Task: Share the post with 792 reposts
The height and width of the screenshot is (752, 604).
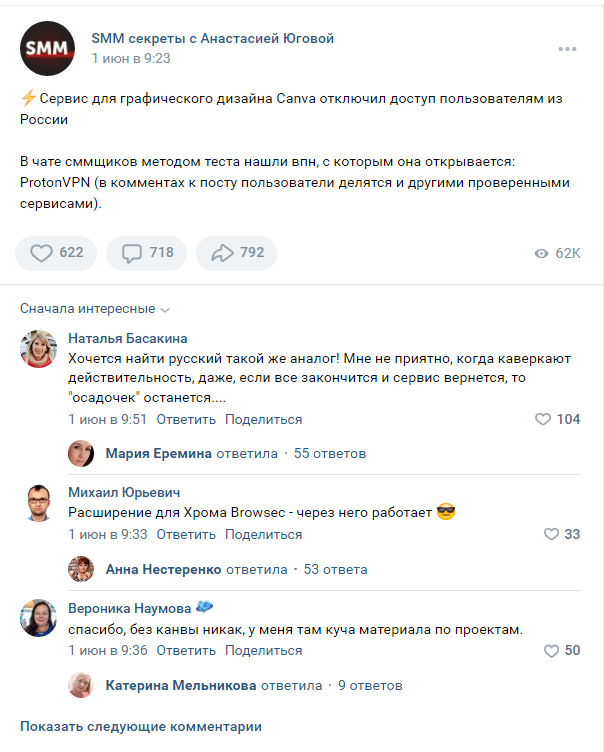Action: (x=237, y=253)
